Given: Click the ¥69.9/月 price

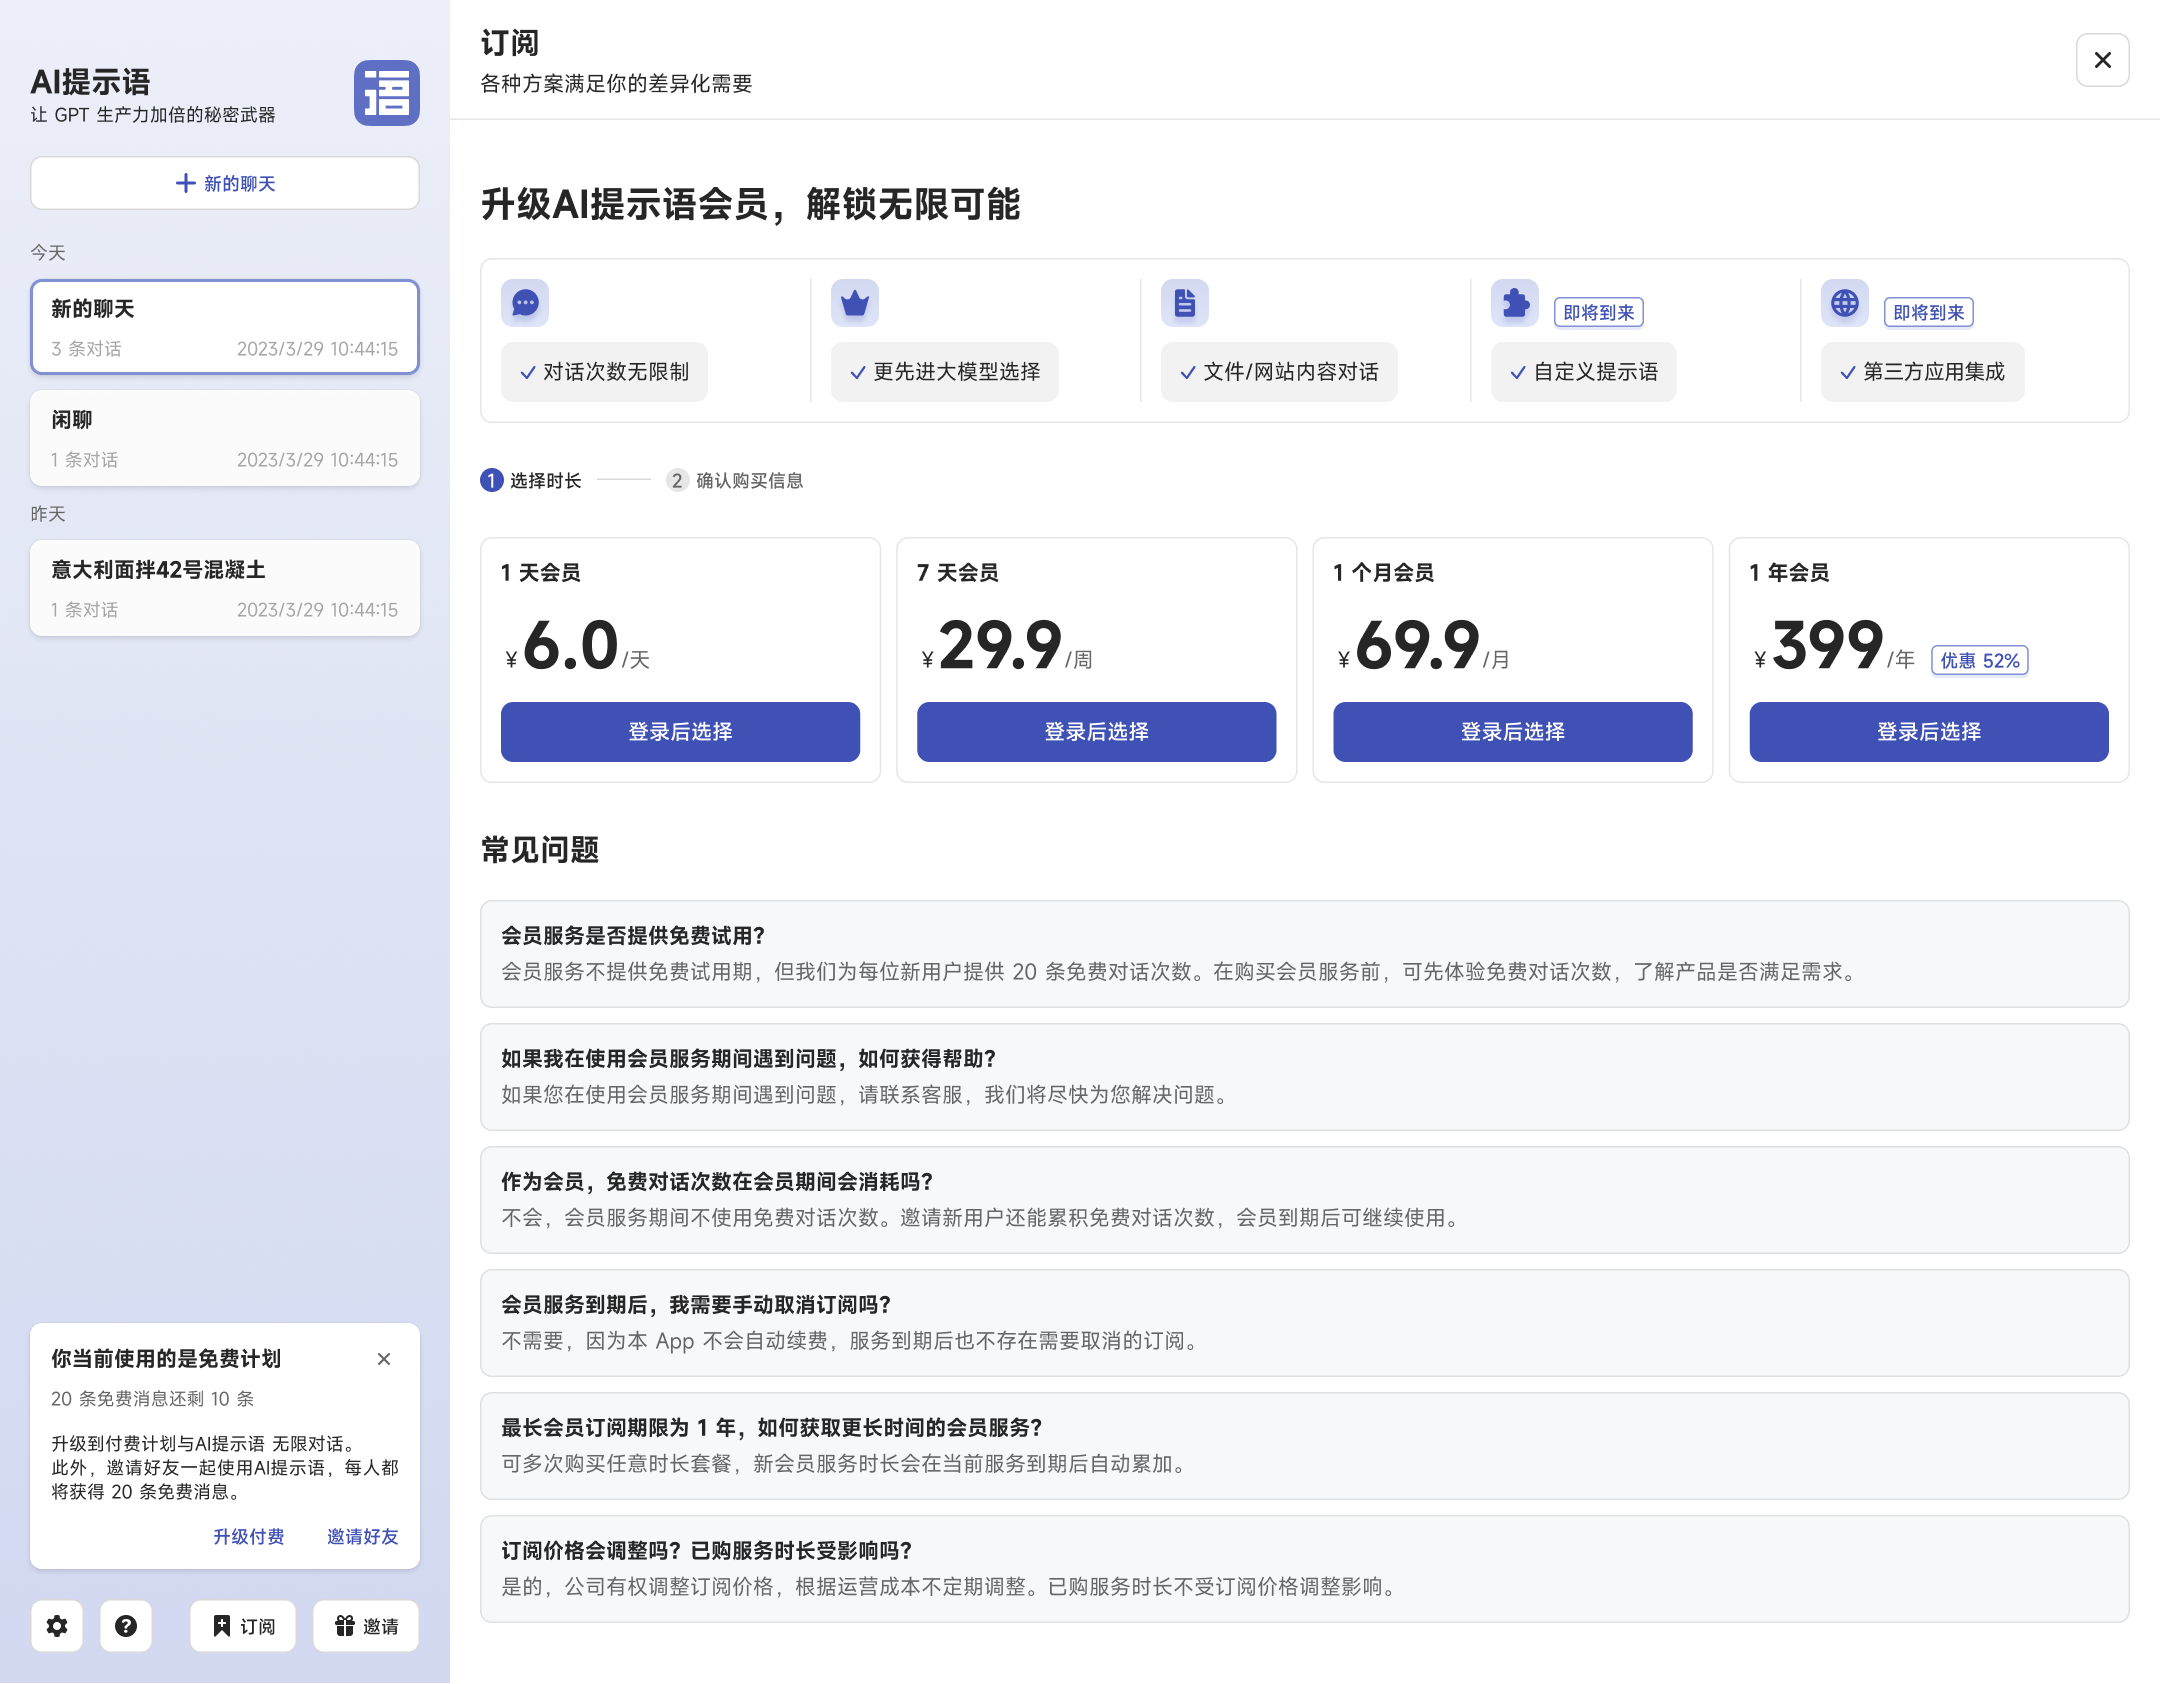Looking at the screenshot, I should (1424, 646).
